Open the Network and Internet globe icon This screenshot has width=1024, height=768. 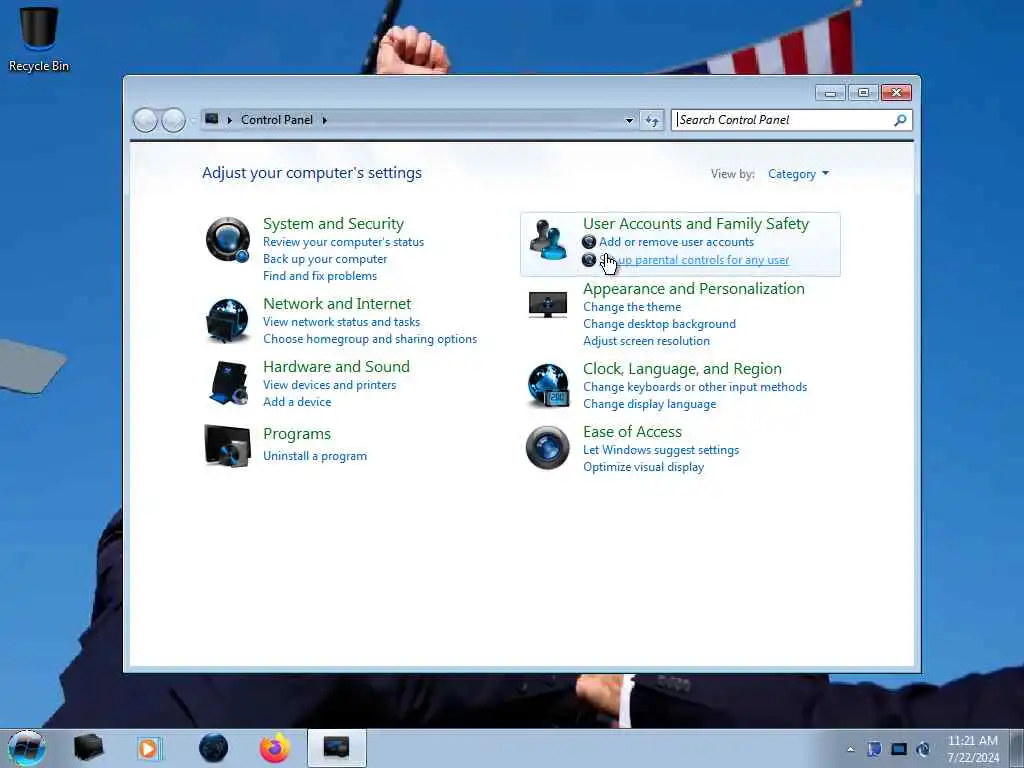coord(227,321)
